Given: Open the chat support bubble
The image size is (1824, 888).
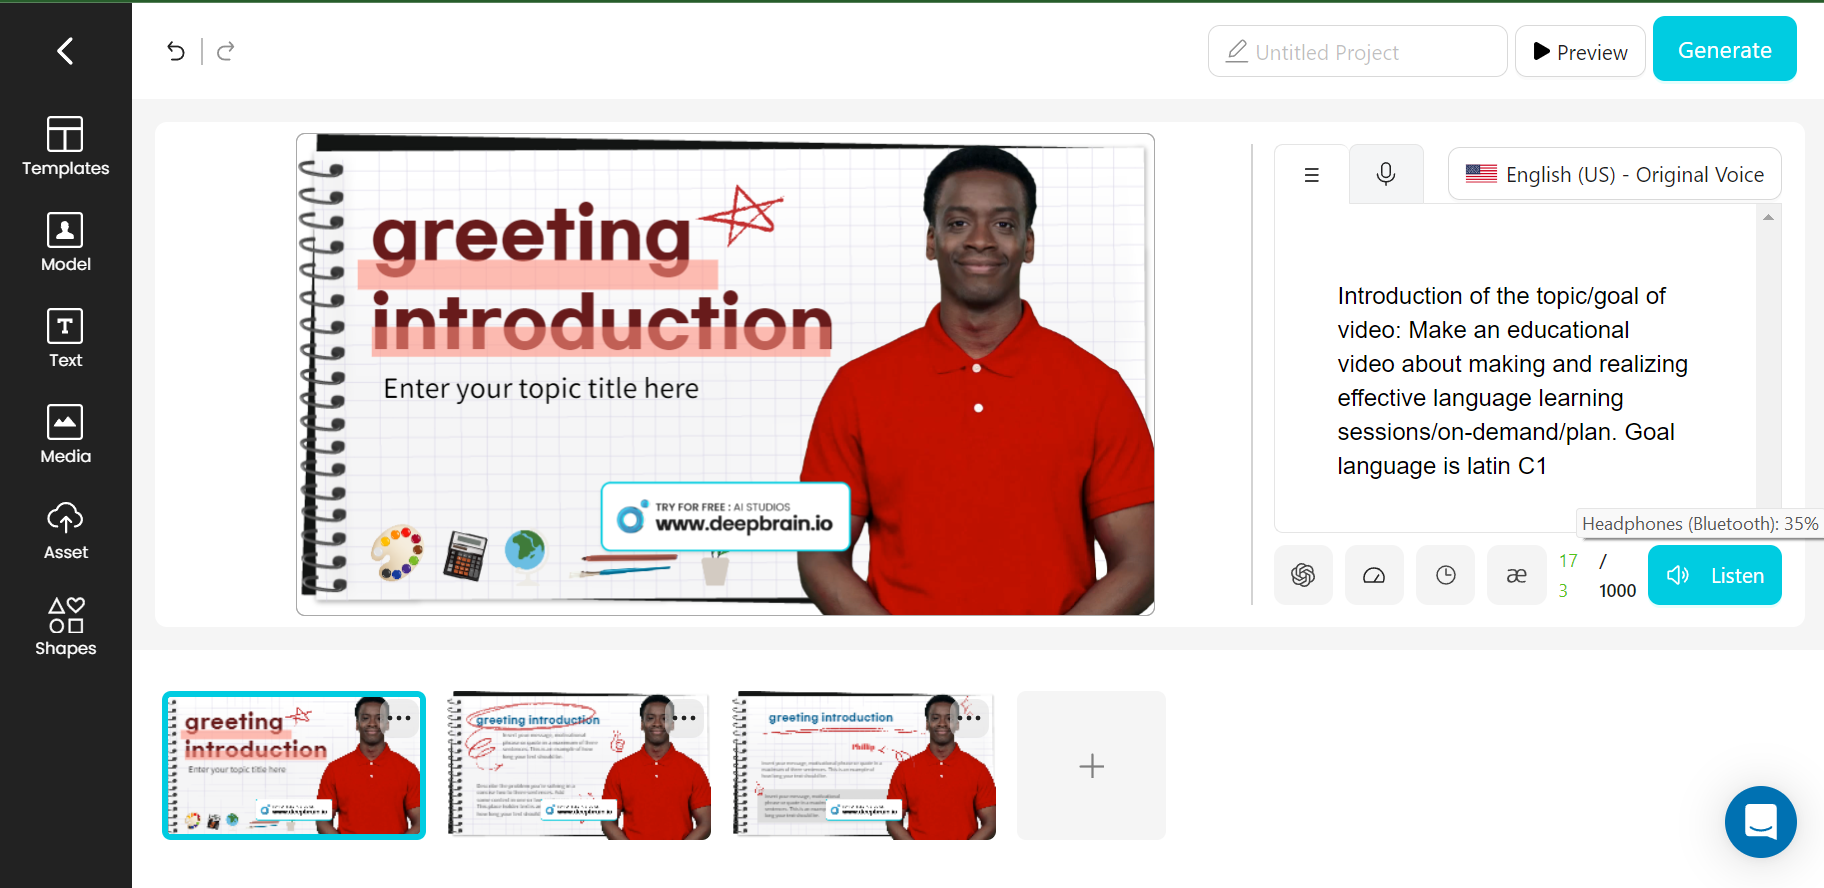Looking at the screenshot, I should point(1760,822).
